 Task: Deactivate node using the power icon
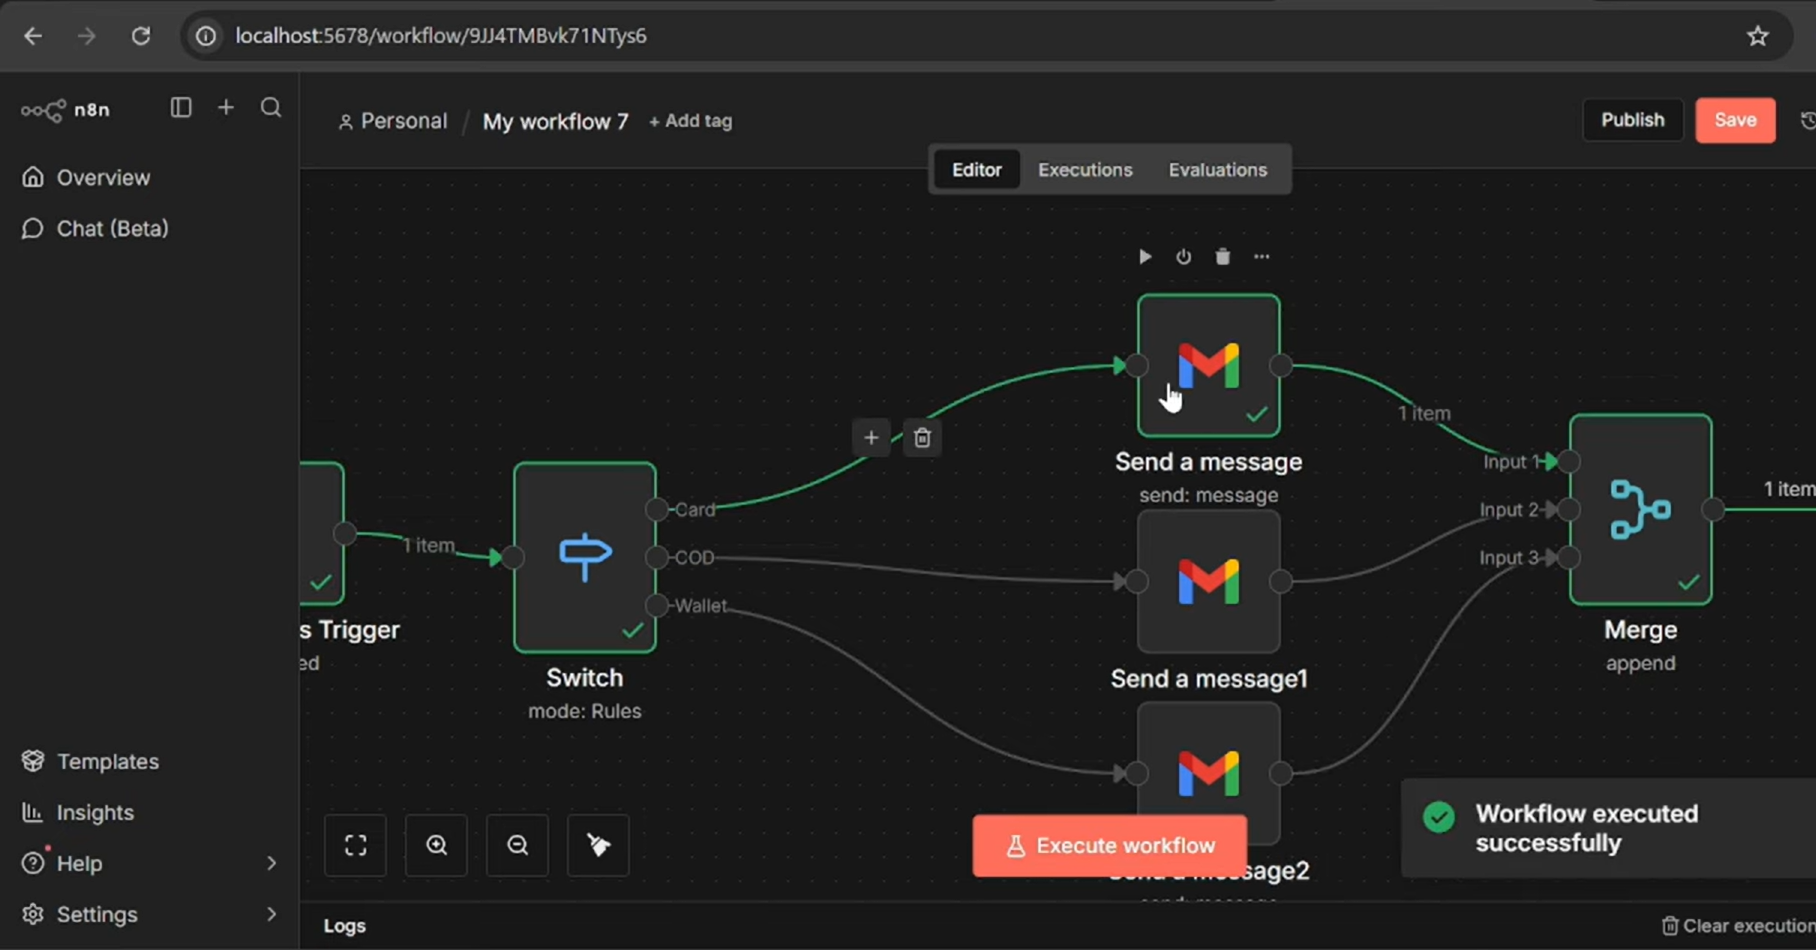coord(1183,257)
